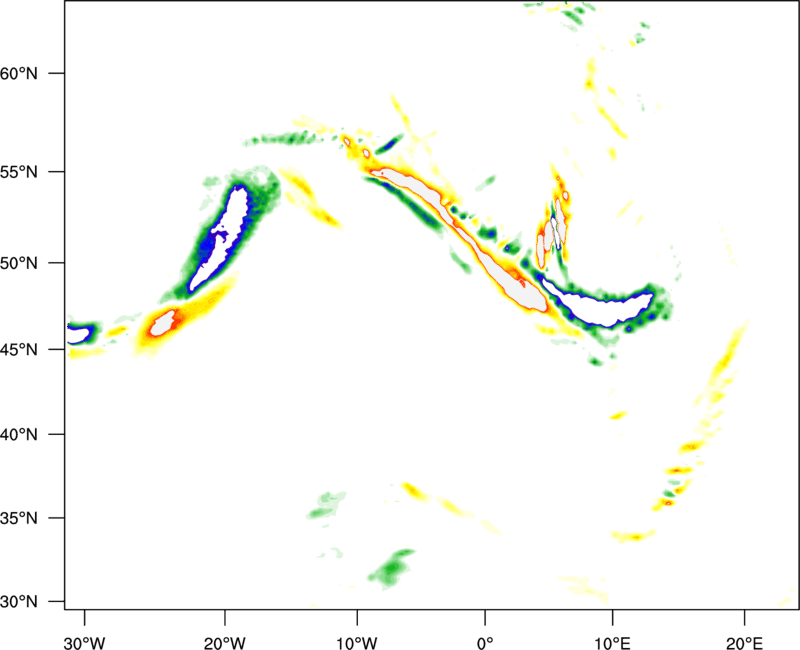Viewport: 800px width, 650px height.
Task: Click the 40°N latitude label
Action: pyautogui.click(x=19, y=435)
